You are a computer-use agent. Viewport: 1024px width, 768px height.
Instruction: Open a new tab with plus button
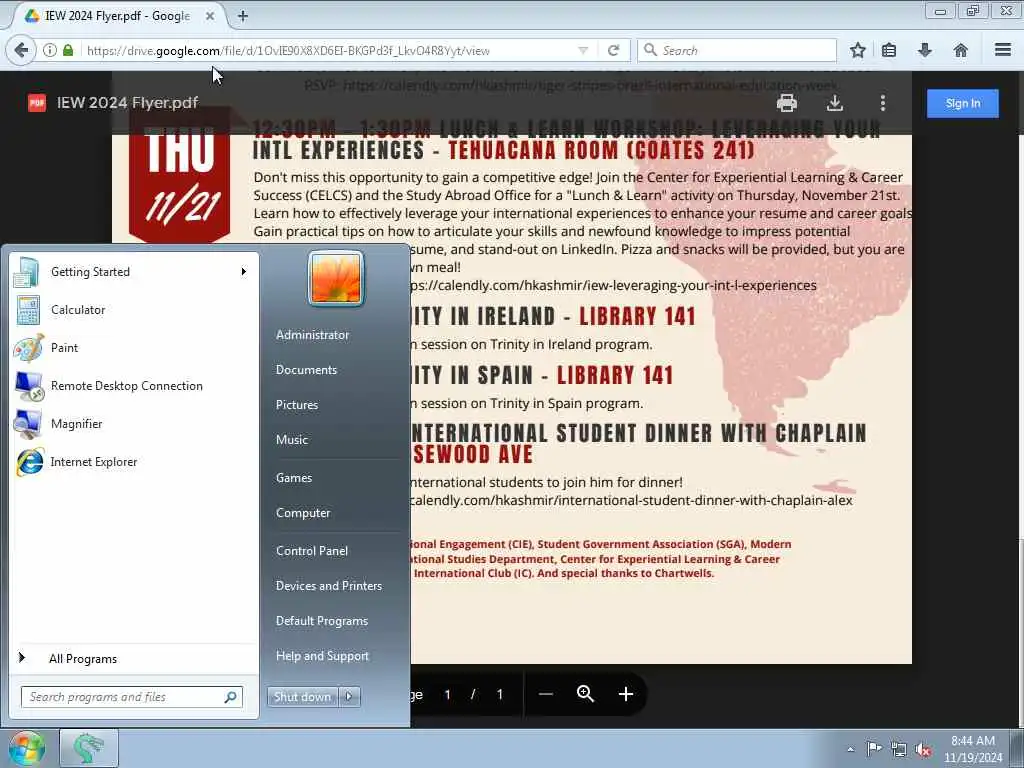click(243, 16)
